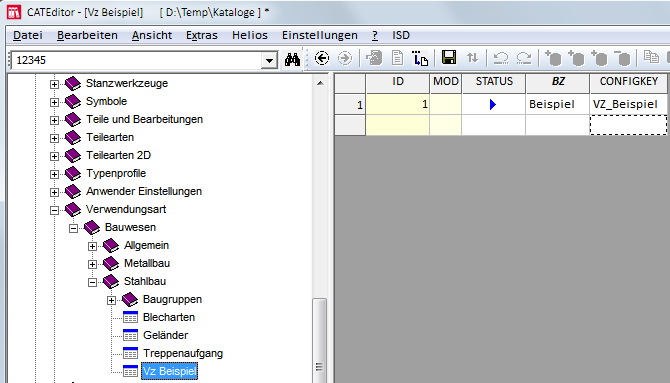Open the Bearbeiten menu
670x383 pixels.
[x=87, y=35]
